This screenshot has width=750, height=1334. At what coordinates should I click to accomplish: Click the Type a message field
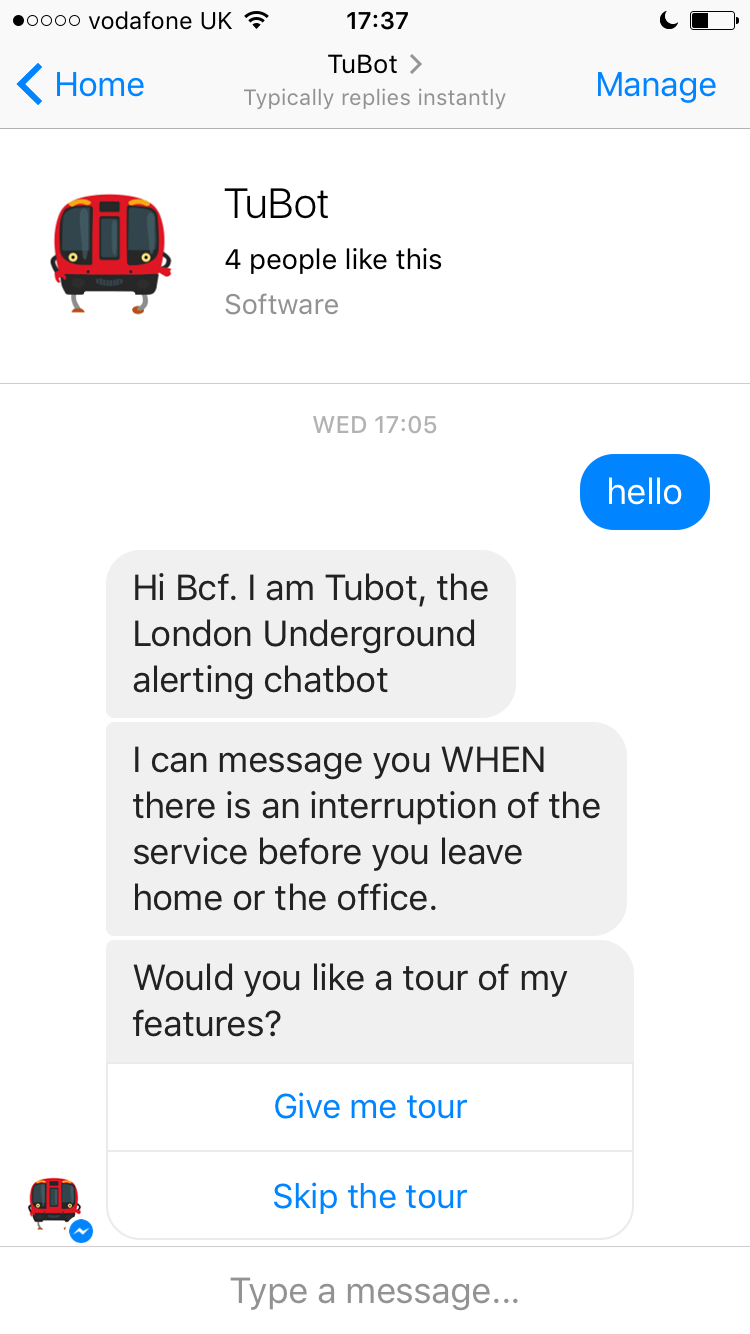(x=375, y=1290)
